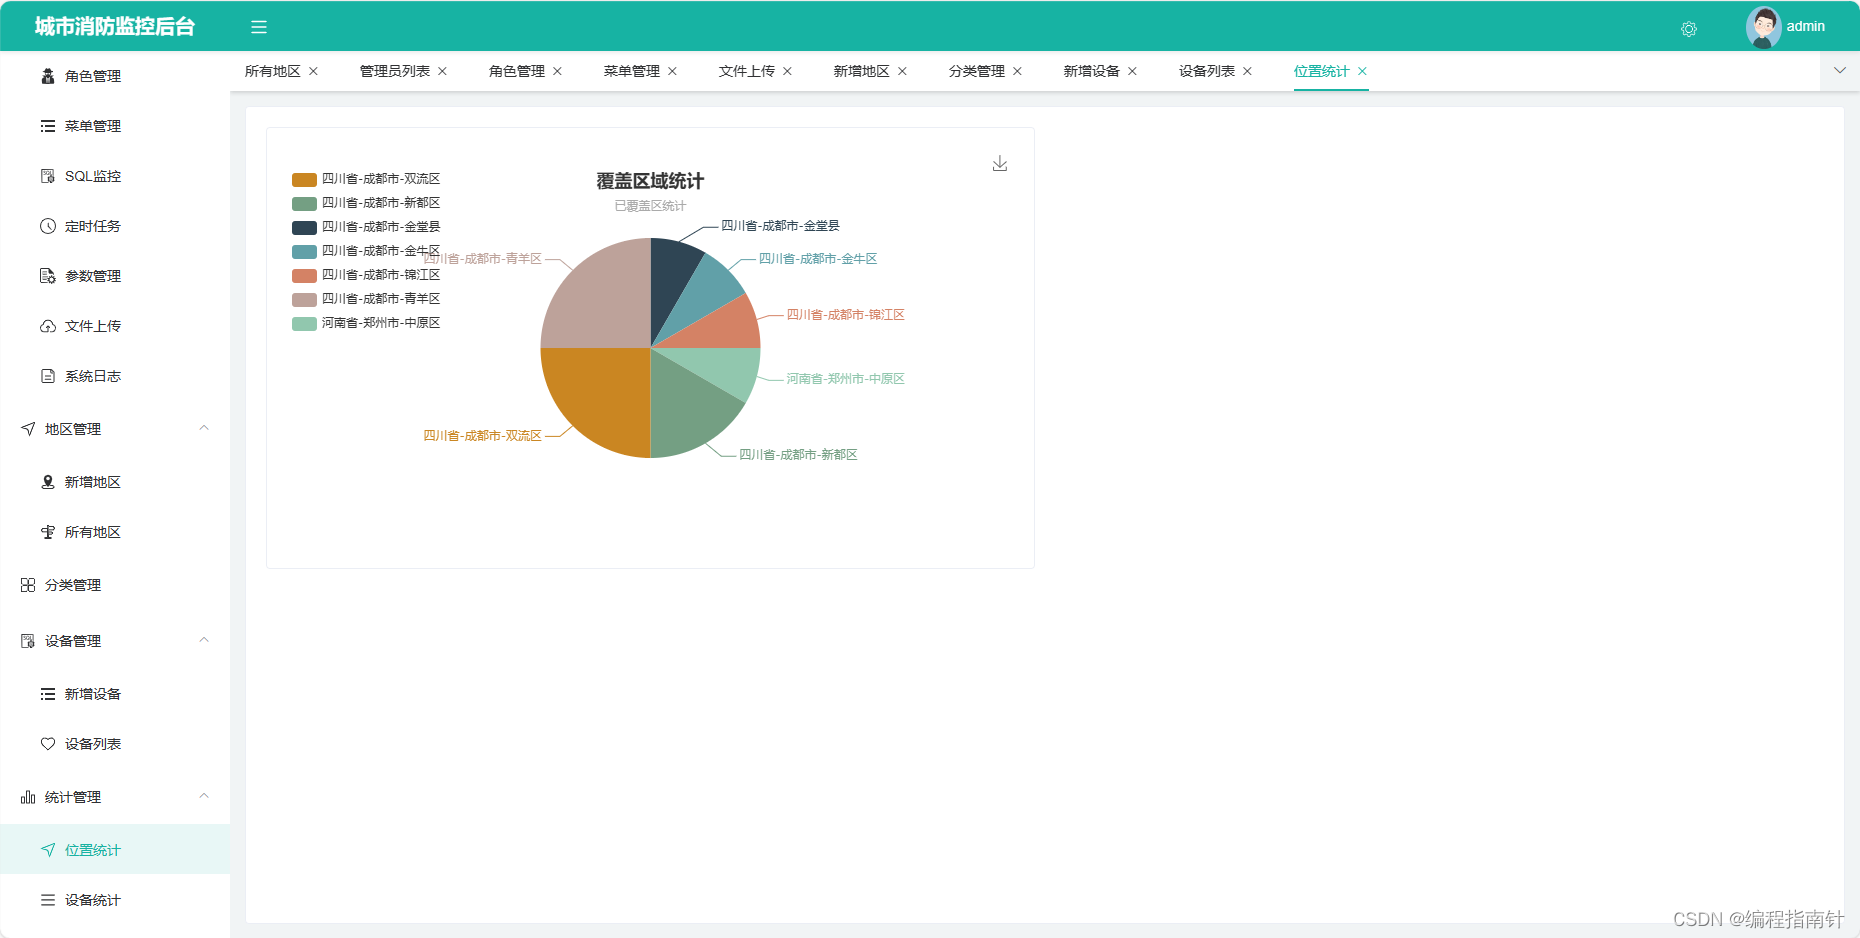This screenshot has width=1860, height=938.
Task: Click the 定时任务 clock icon
Action: [48, 226]
